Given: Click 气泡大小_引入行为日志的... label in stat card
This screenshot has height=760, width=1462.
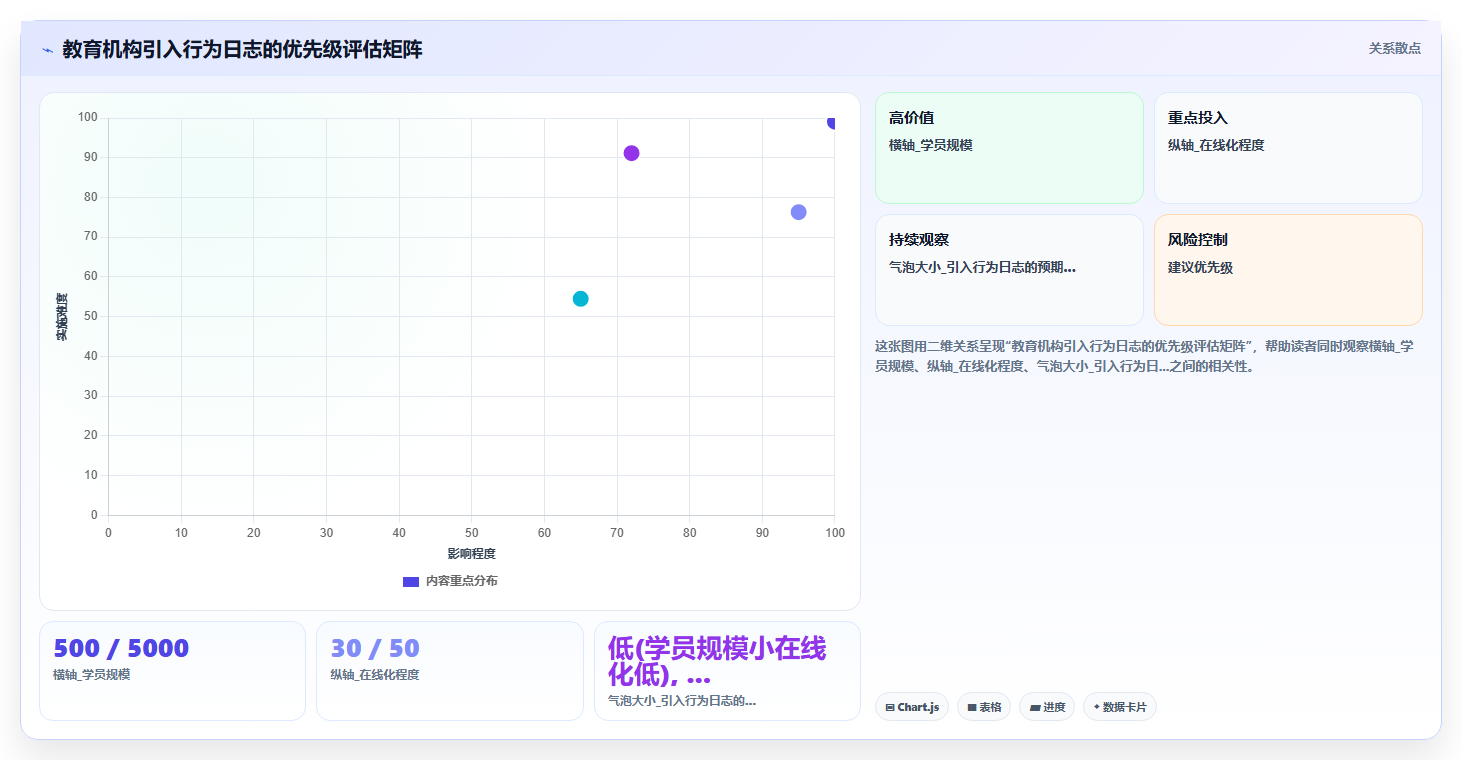Looking at the screenshot, I should pyautogui.click(x=682, y=701).
